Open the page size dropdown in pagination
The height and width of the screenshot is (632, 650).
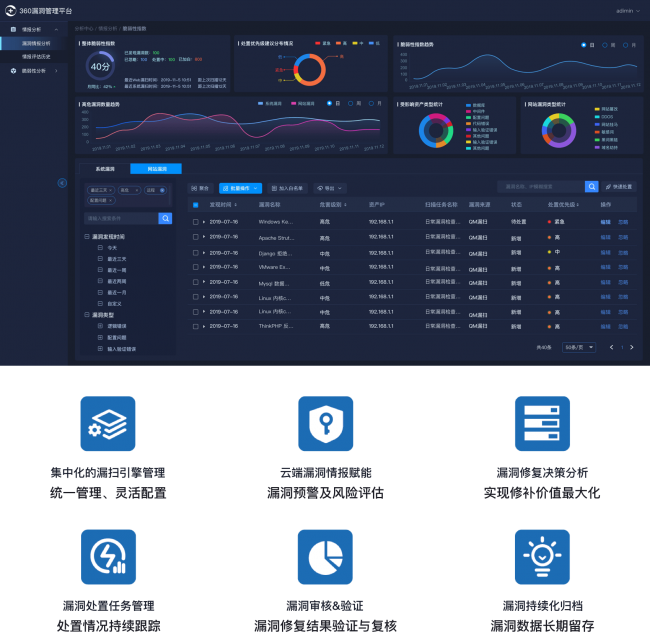click(x=579, y=347)
